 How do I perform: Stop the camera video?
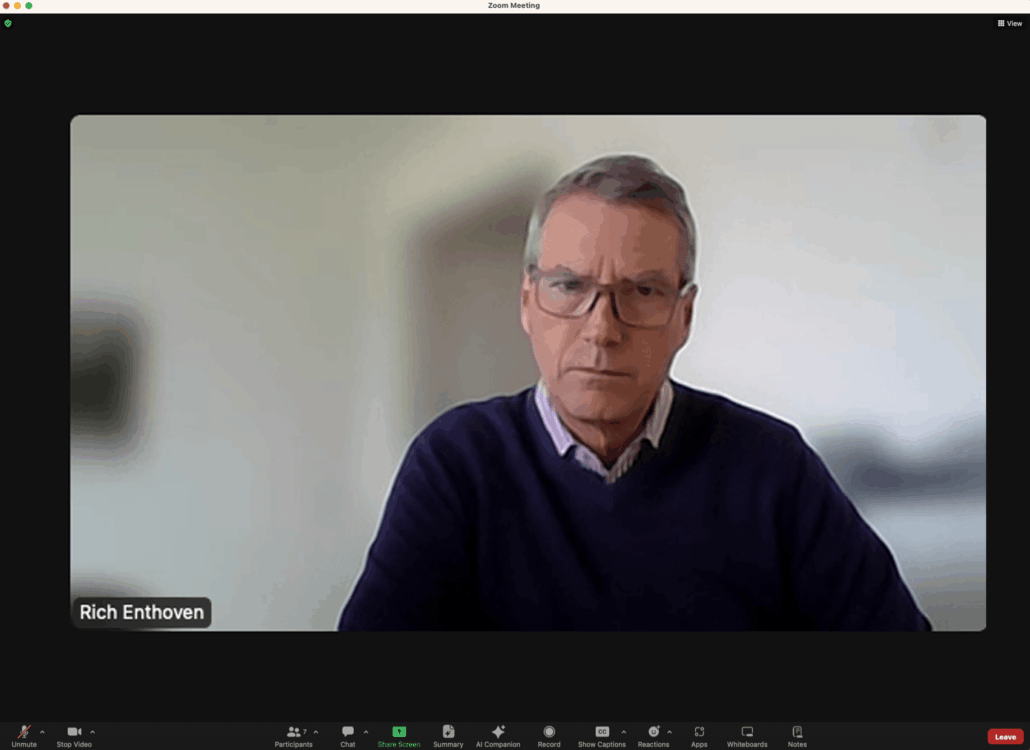[x=74, y=734]
